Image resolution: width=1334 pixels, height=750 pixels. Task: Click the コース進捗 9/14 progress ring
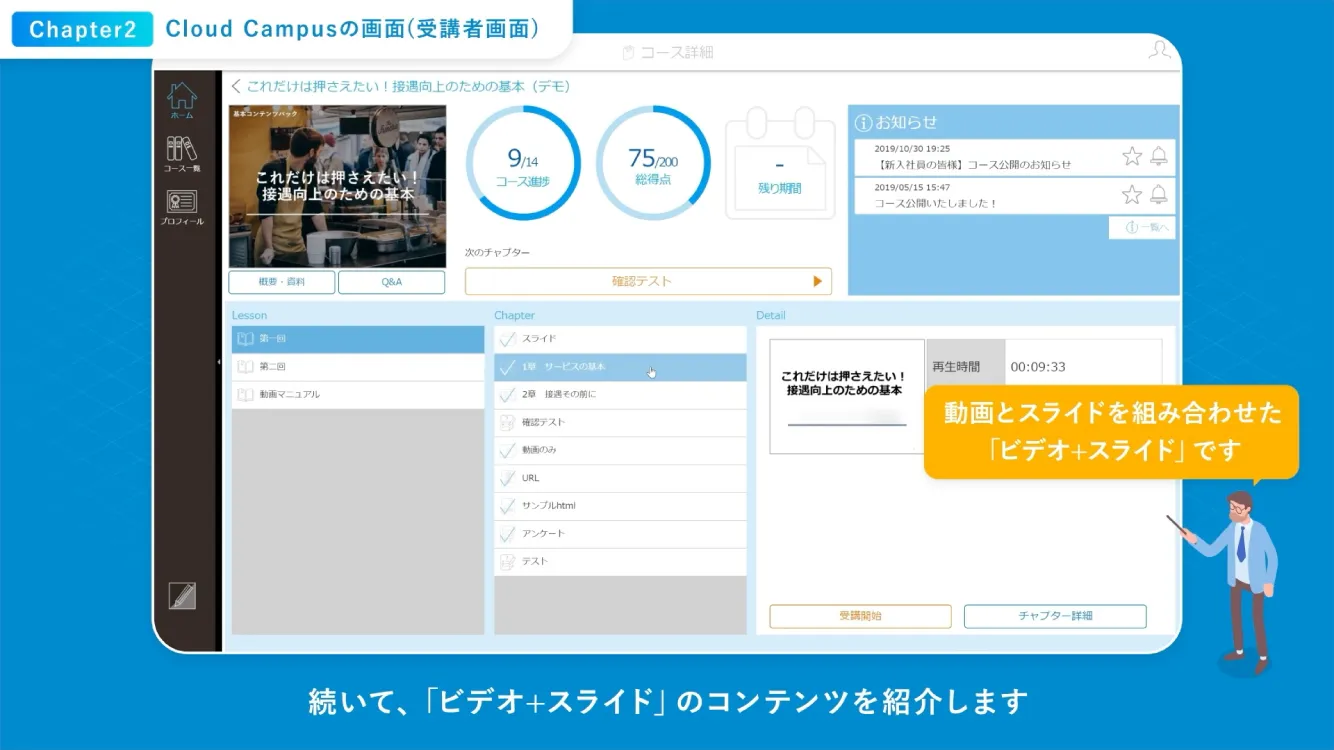[x=522, y=163]
